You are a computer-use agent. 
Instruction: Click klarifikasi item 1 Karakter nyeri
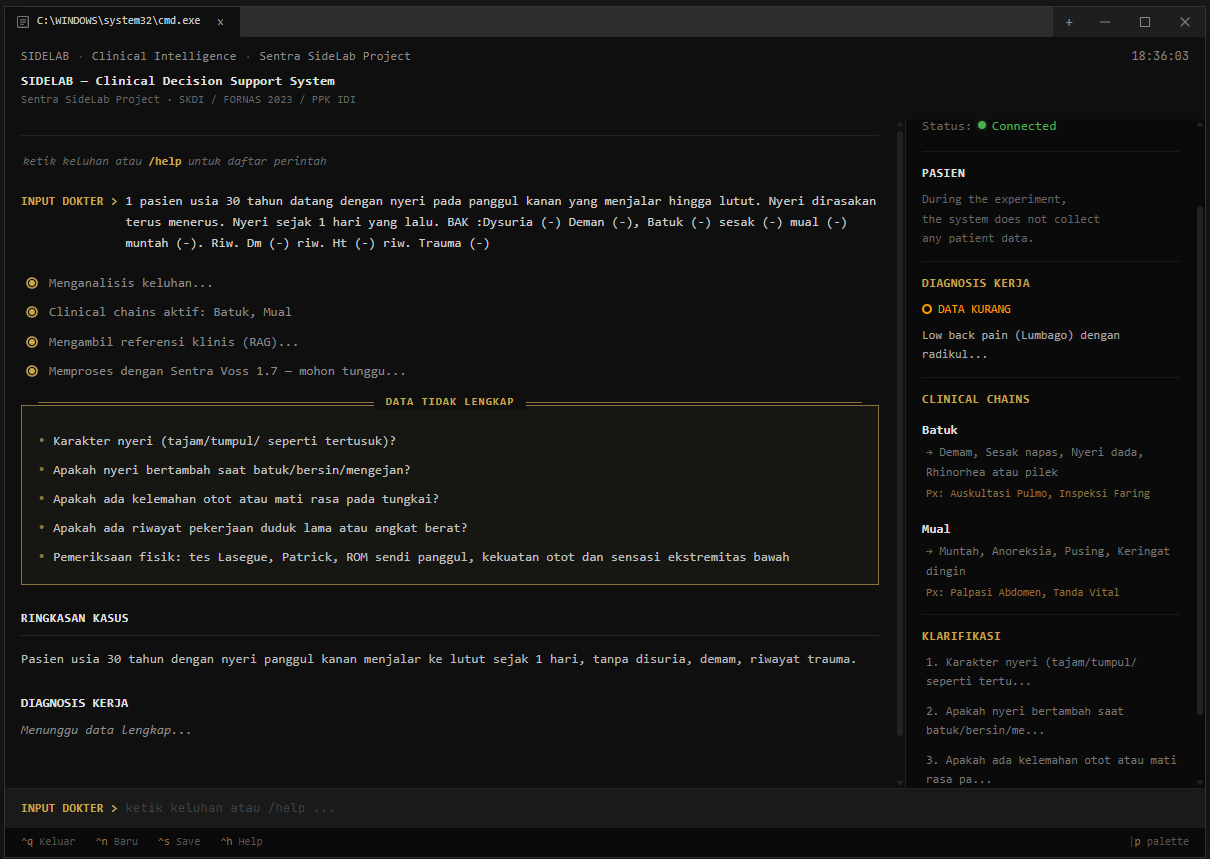pos(1031,672)
